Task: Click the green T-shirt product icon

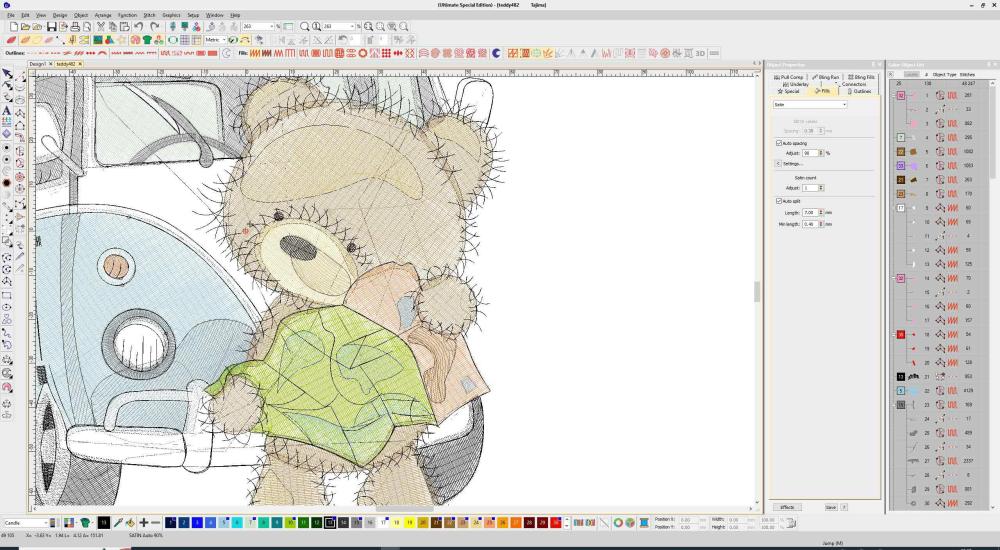Action: (148, 40)
